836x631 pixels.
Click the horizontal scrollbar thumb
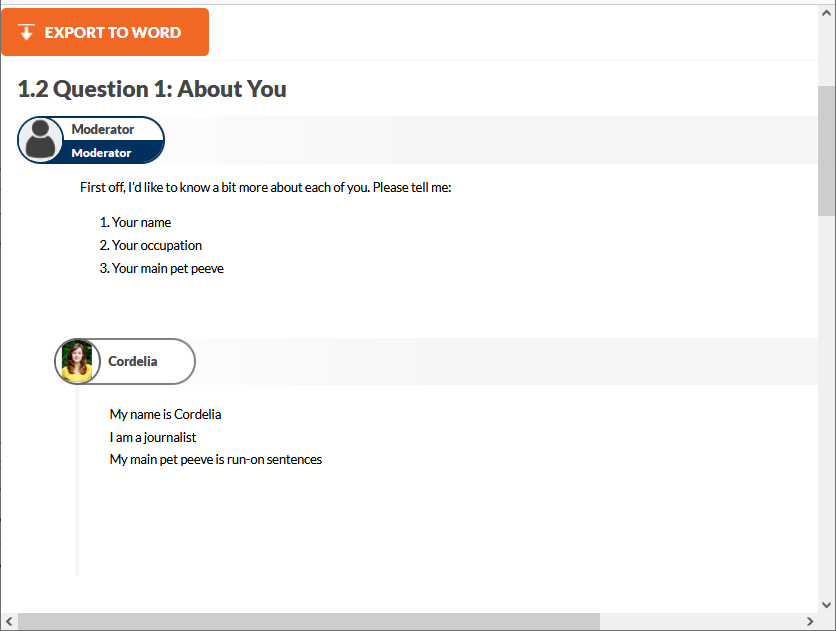click(x=309, y=621)
